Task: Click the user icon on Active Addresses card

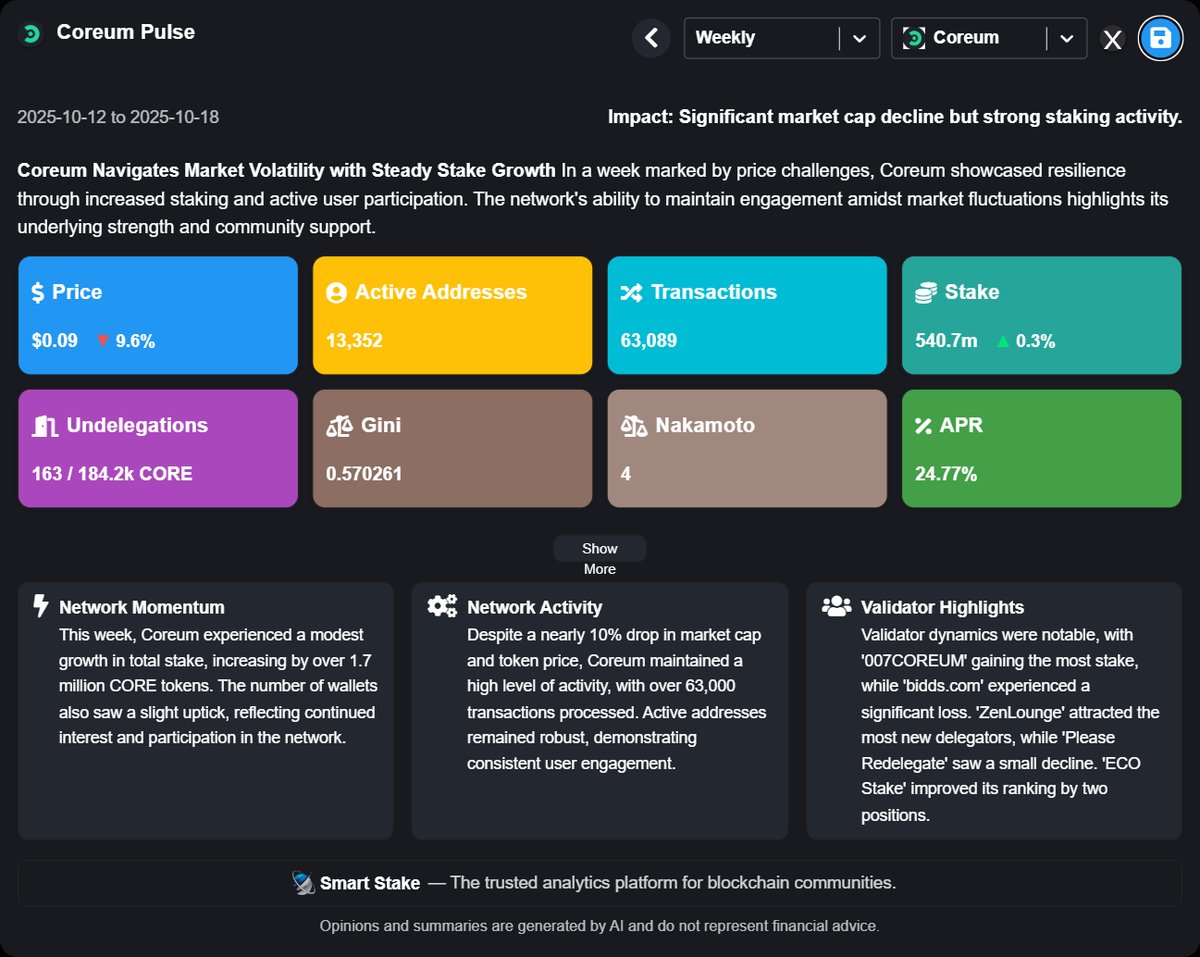Action: 336,293
